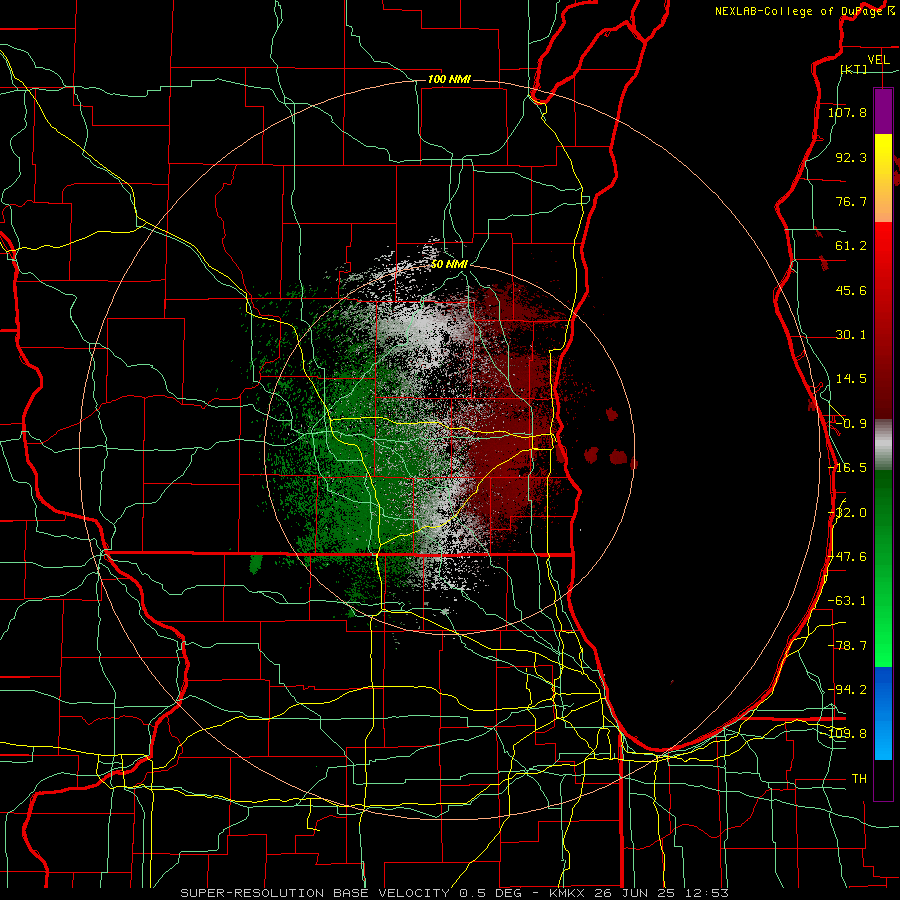The image size is (900, 900).
Task: Click the largest red echo over the lake
Action: [619, 457]
